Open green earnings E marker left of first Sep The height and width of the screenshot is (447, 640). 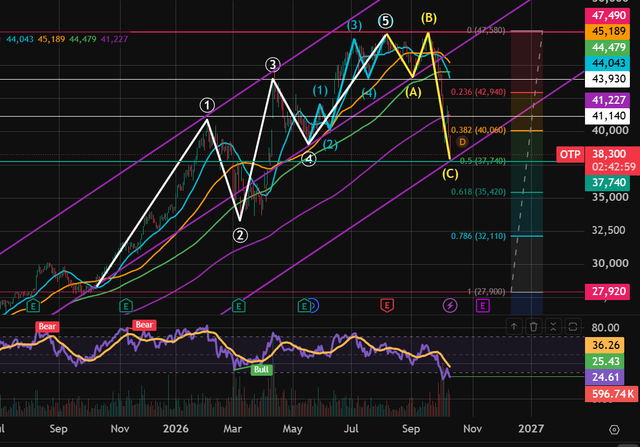33,305
